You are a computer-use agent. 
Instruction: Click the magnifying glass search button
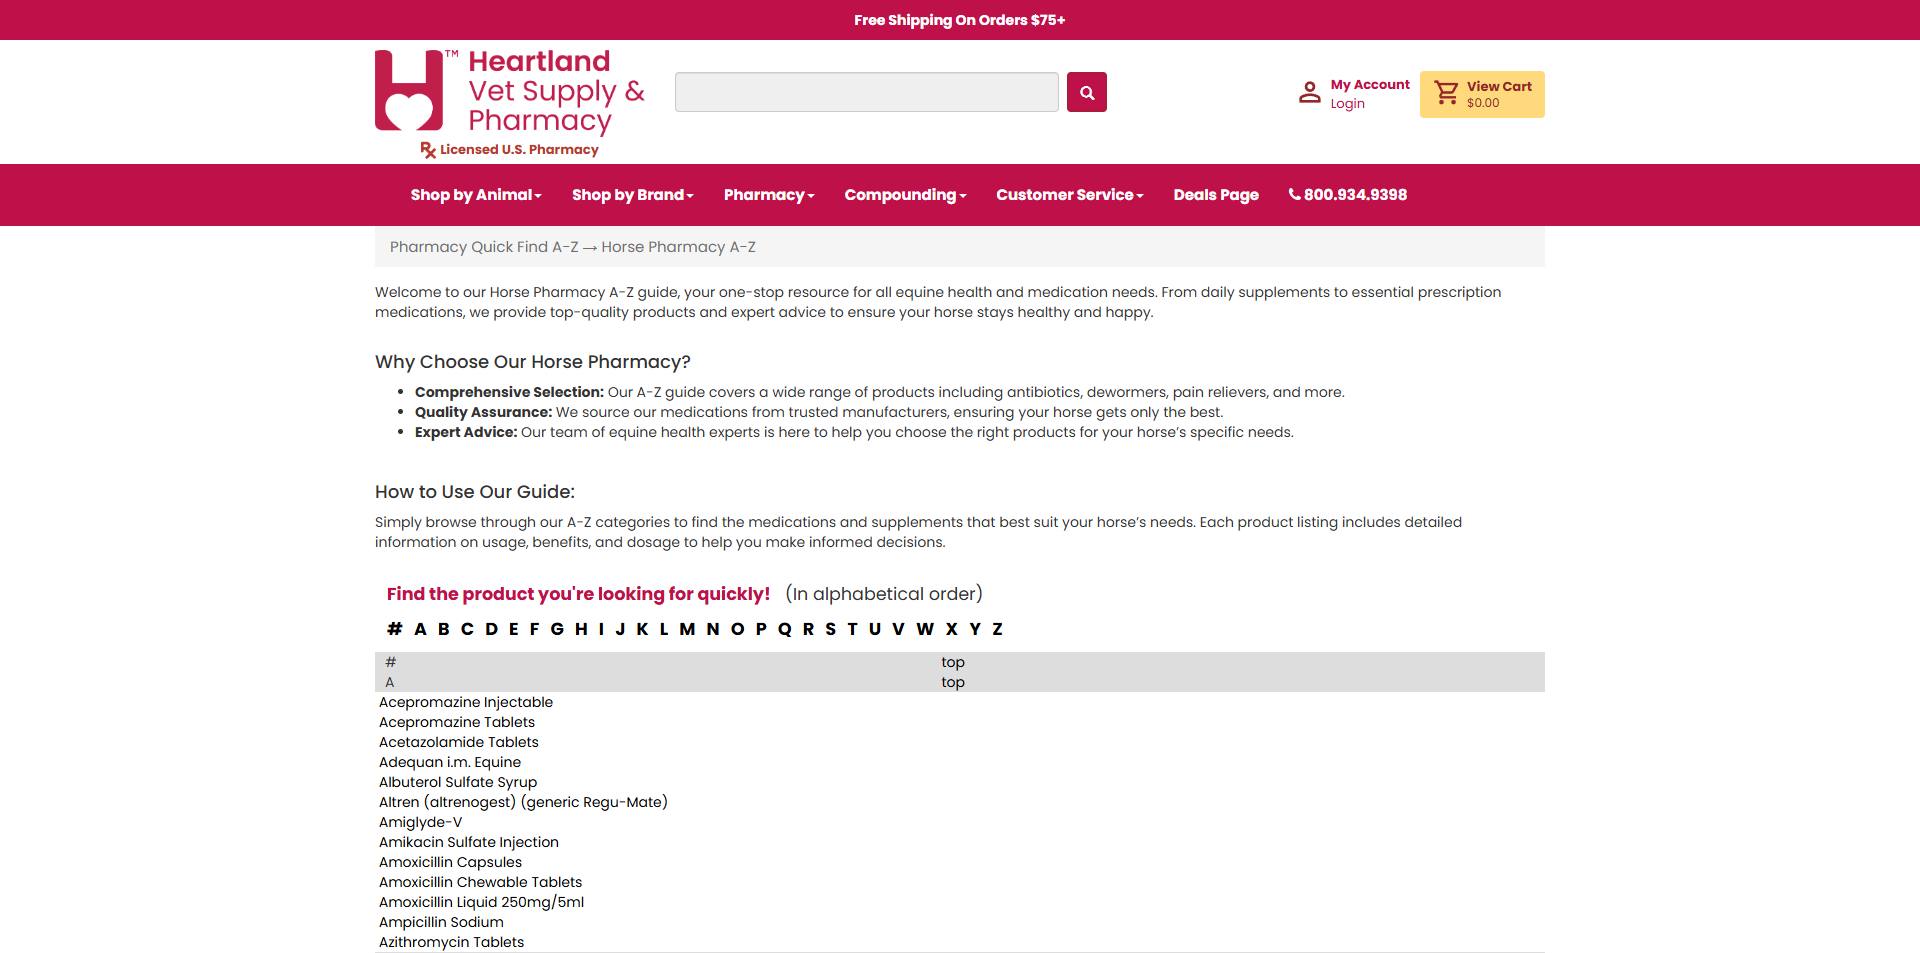click(1086, 93)
